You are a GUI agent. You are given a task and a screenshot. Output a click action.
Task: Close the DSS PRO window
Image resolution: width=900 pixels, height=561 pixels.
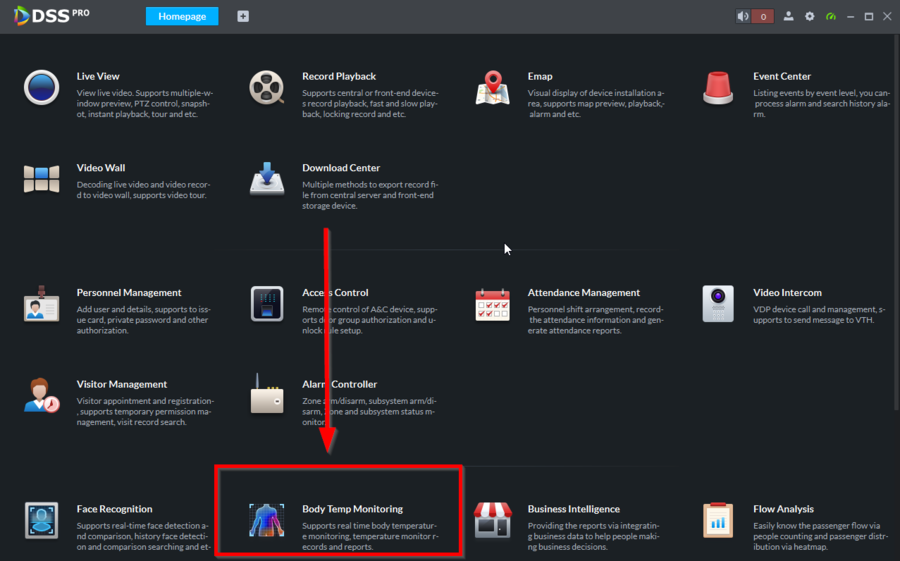pos(887,16)
